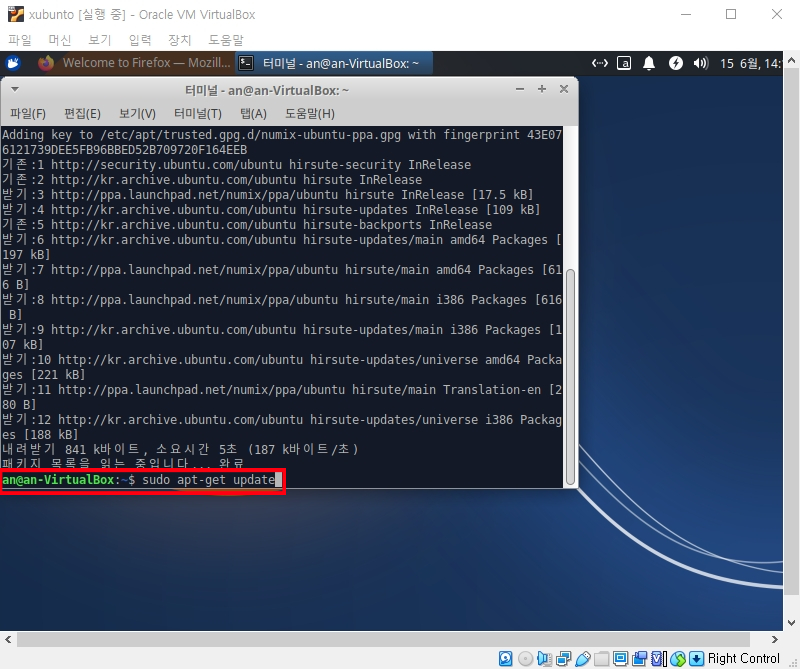Click the optical drive status icon
Screen dimensions: 800x669
[x=525, y=658]
